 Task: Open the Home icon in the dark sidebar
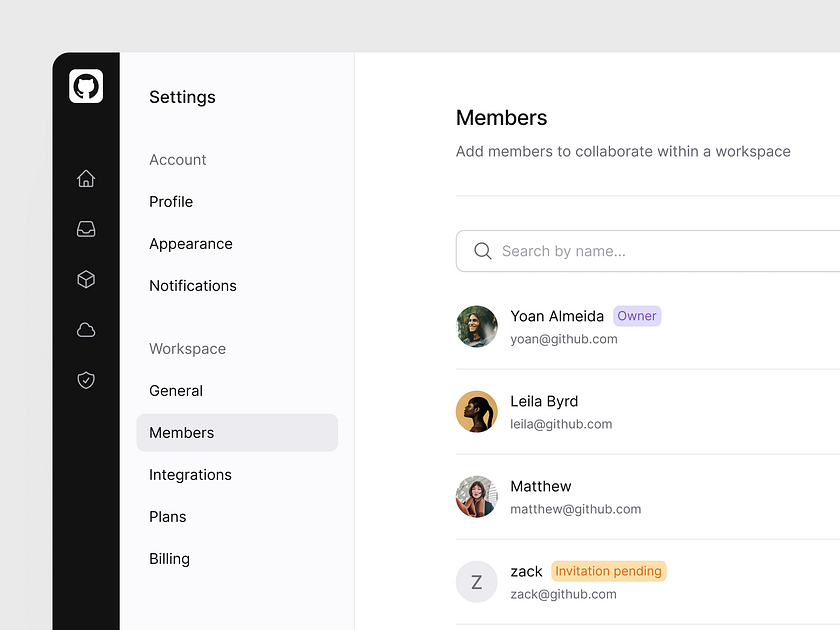86,178
